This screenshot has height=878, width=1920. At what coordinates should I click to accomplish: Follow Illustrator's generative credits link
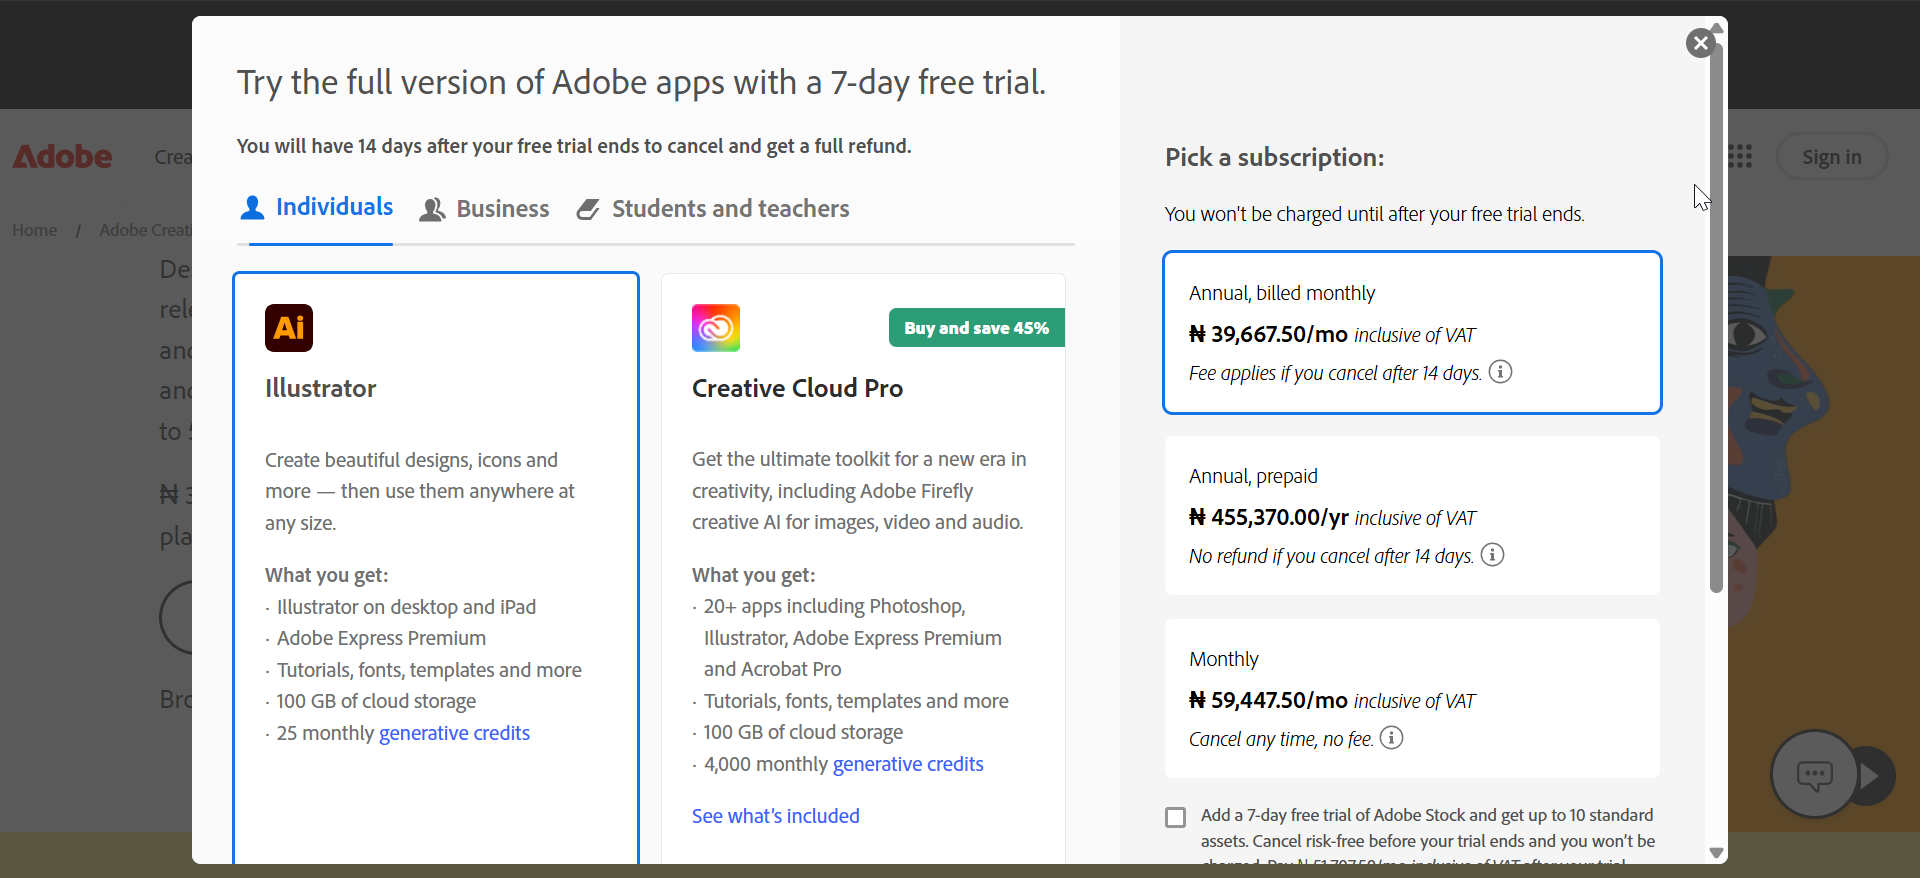454,733
